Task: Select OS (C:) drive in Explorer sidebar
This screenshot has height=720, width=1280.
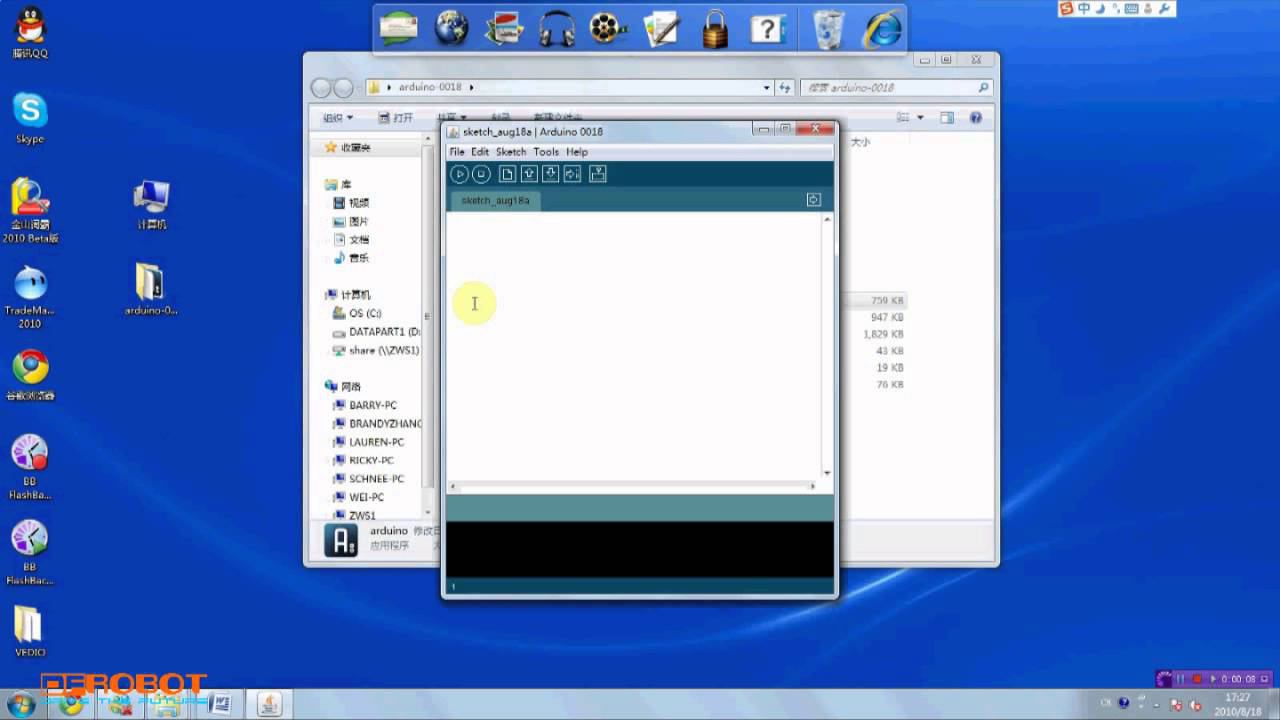Action: (x=357, y=313)
